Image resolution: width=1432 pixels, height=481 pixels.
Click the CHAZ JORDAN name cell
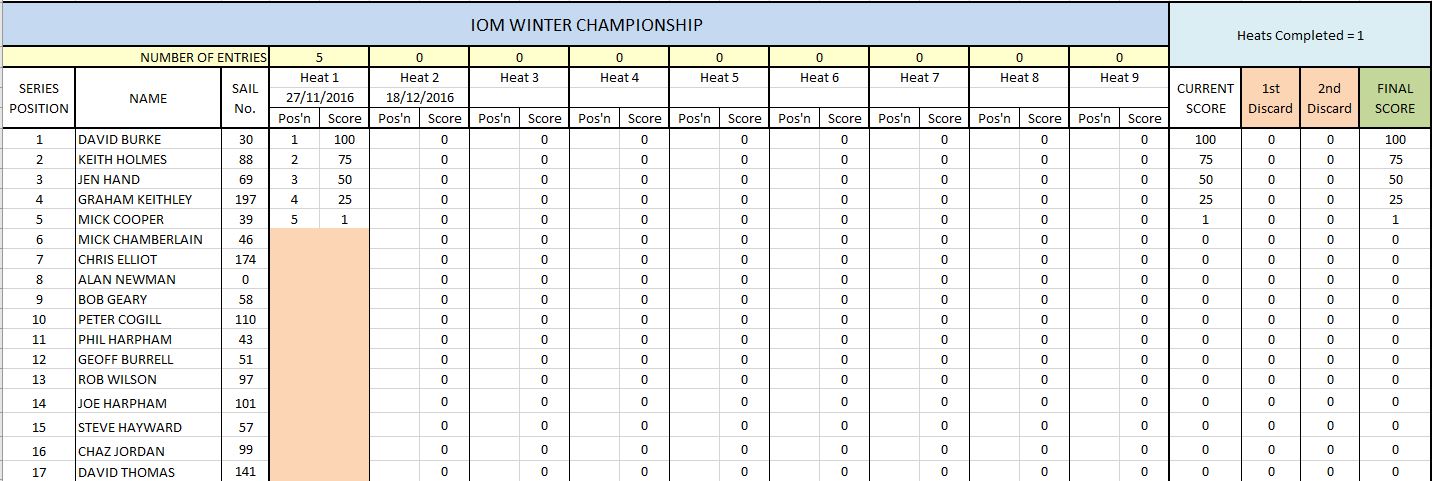point(148,451)
